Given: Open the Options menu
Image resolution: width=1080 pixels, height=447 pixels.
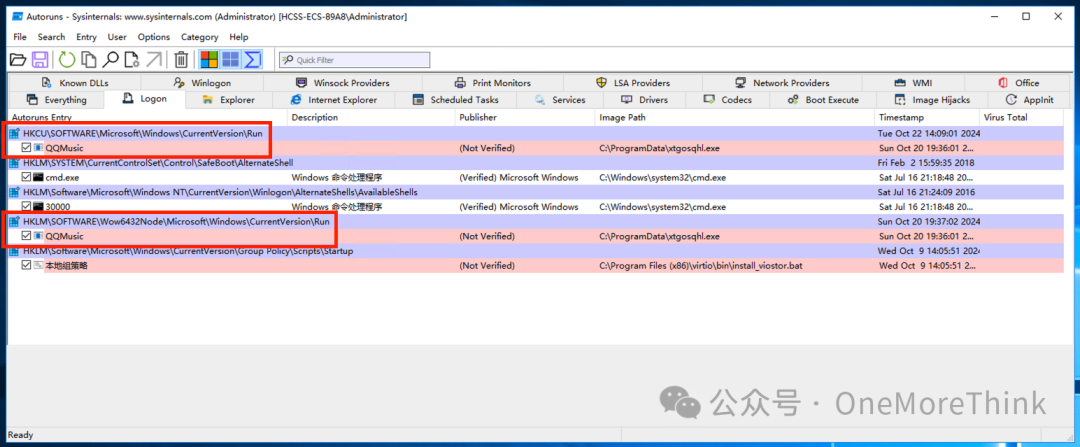Looking at the screenshot, I should pos(154,37).
